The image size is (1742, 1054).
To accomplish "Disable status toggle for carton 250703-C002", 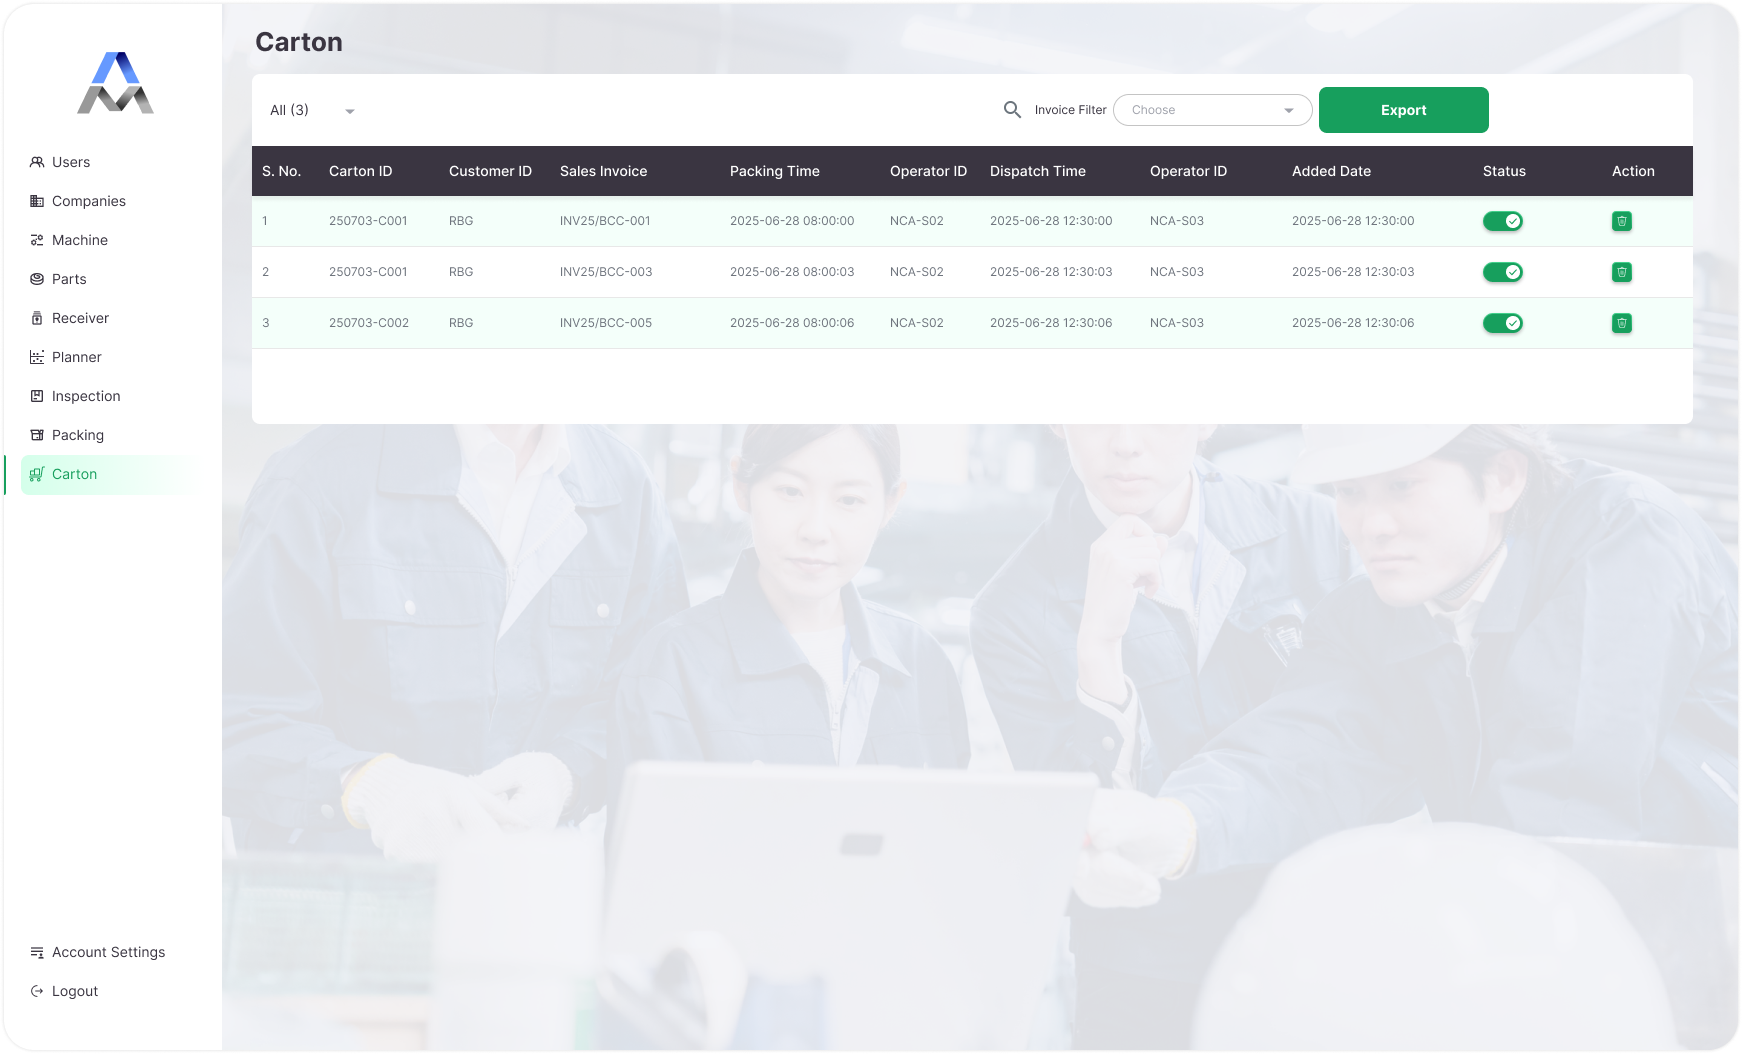I will point(1503,323).
